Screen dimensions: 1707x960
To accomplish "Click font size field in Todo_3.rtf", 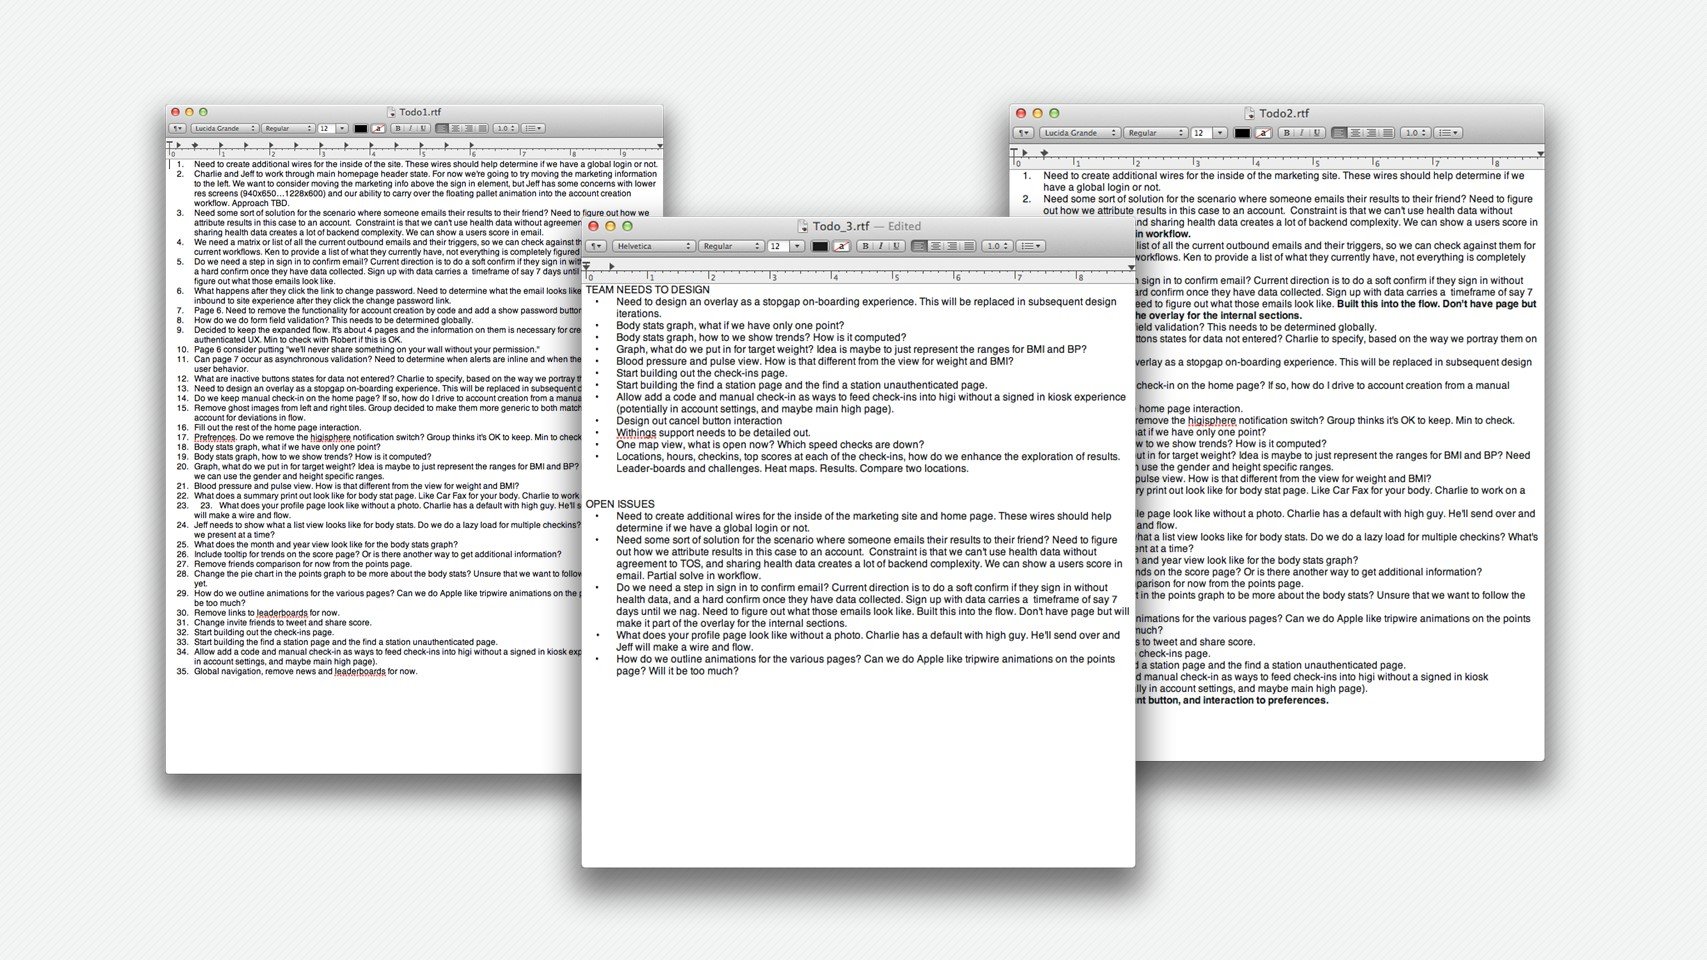I will (x=778, y=246).
